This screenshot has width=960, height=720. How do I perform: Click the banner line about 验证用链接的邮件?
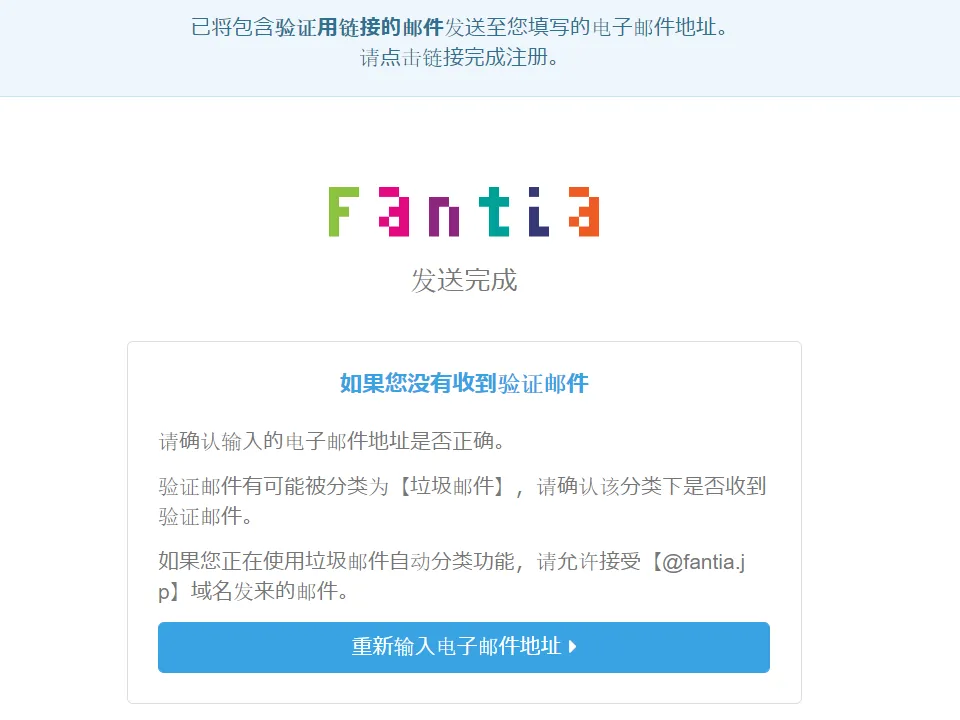click(x=459, y=27)
